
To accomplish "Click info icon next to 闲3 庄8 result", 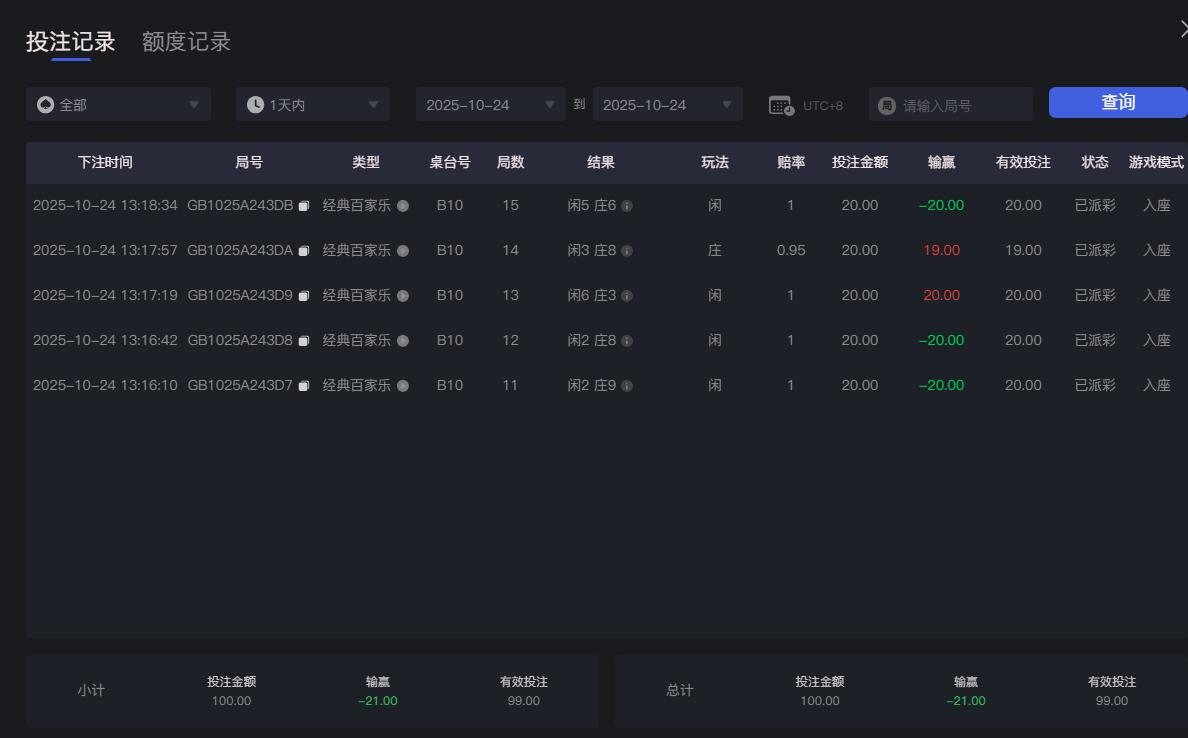I will click(x=627, y=250).
